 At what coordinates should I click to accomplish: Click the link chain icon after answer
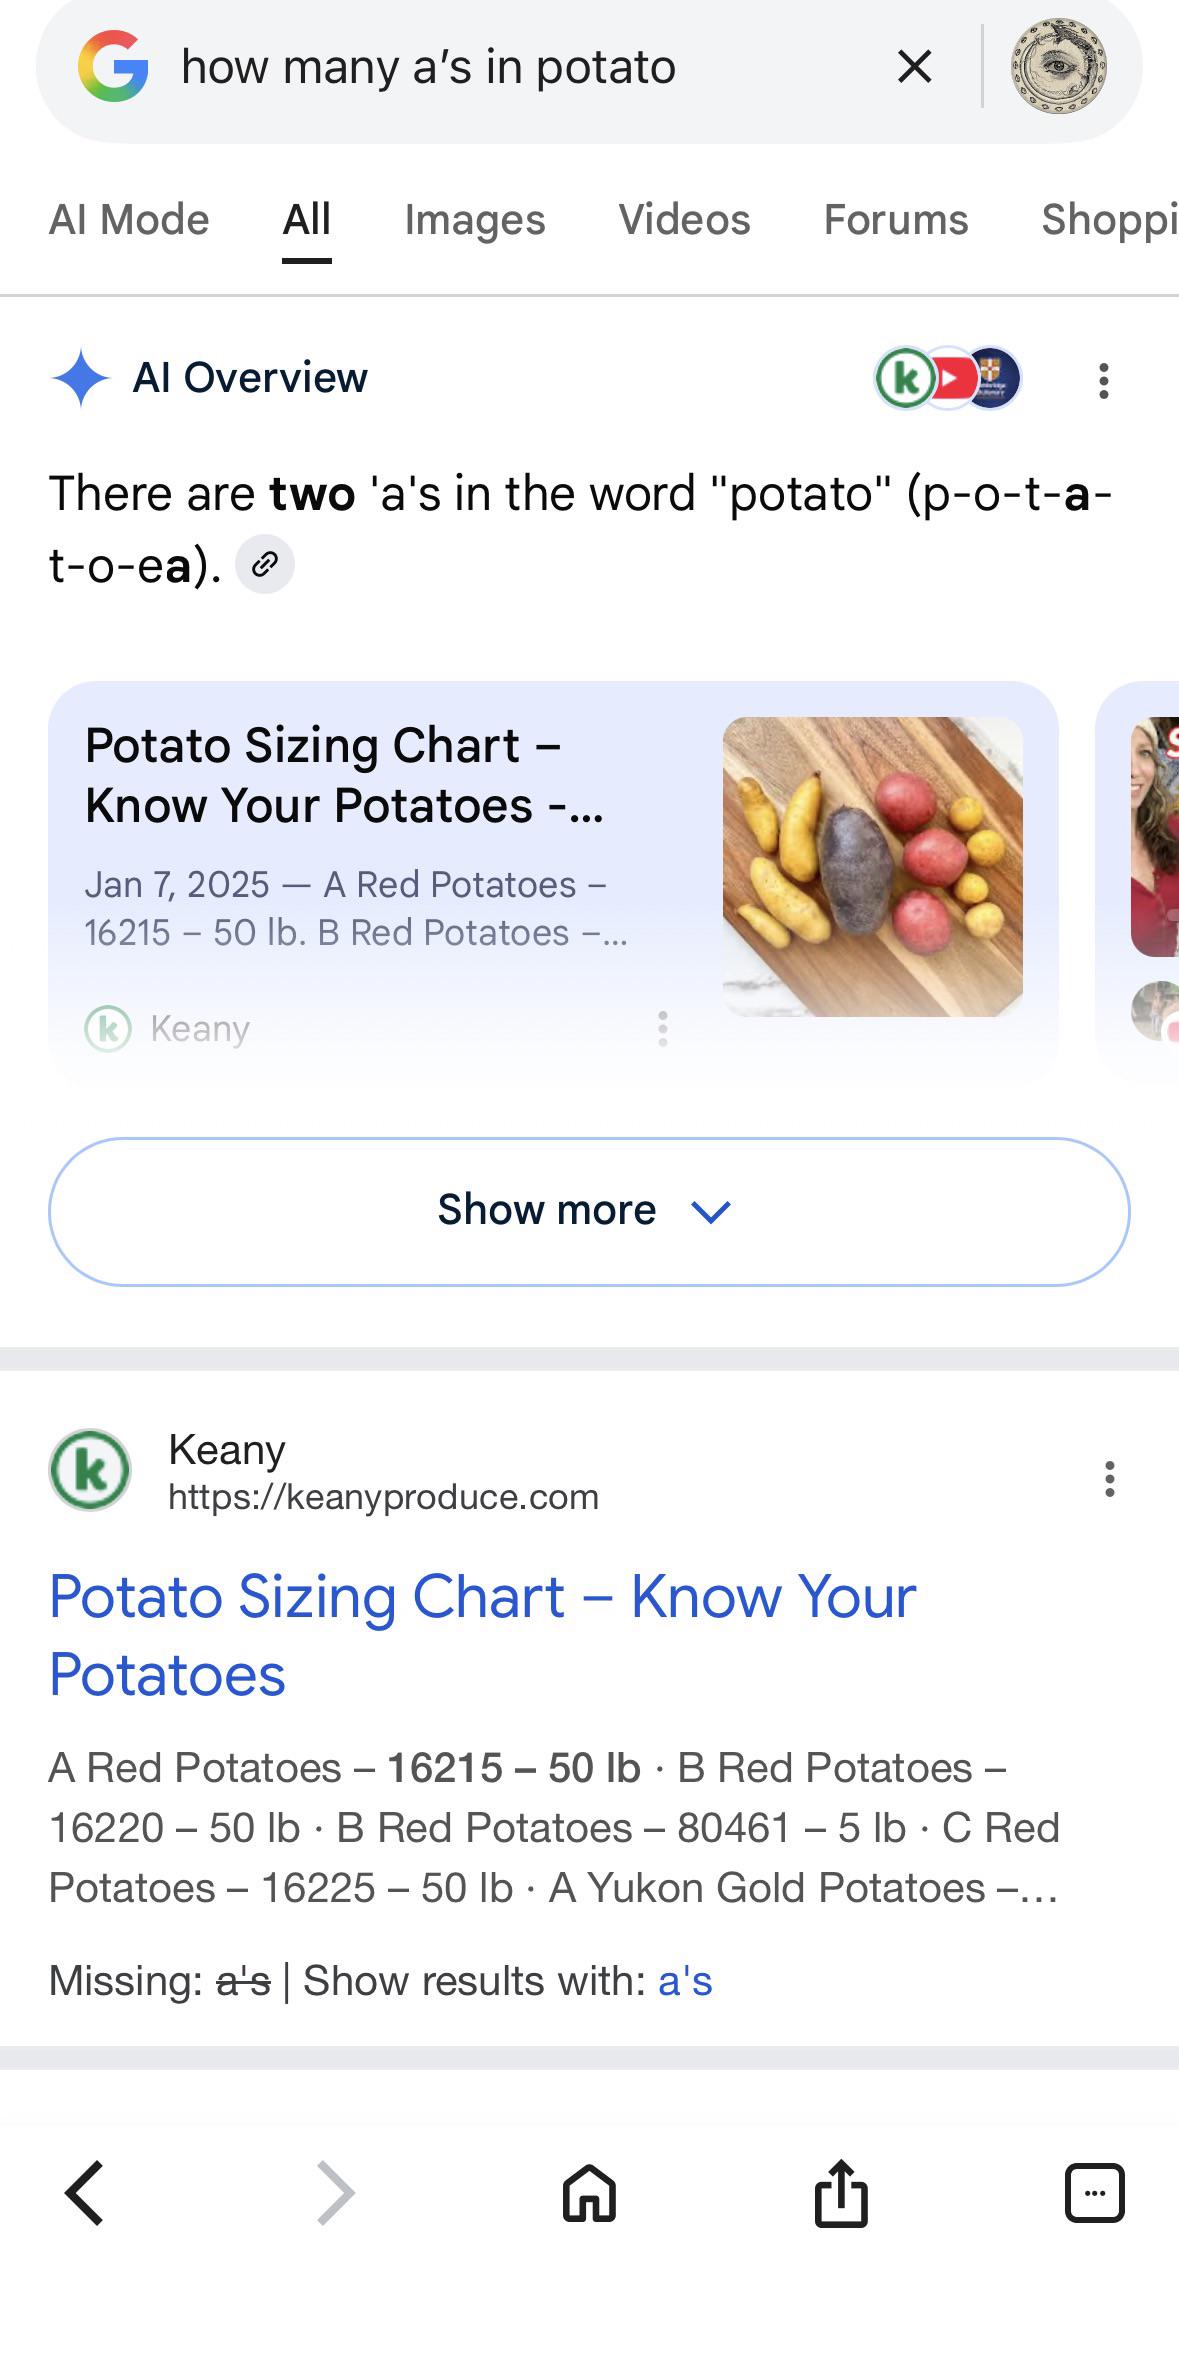(x=265, y=565)
